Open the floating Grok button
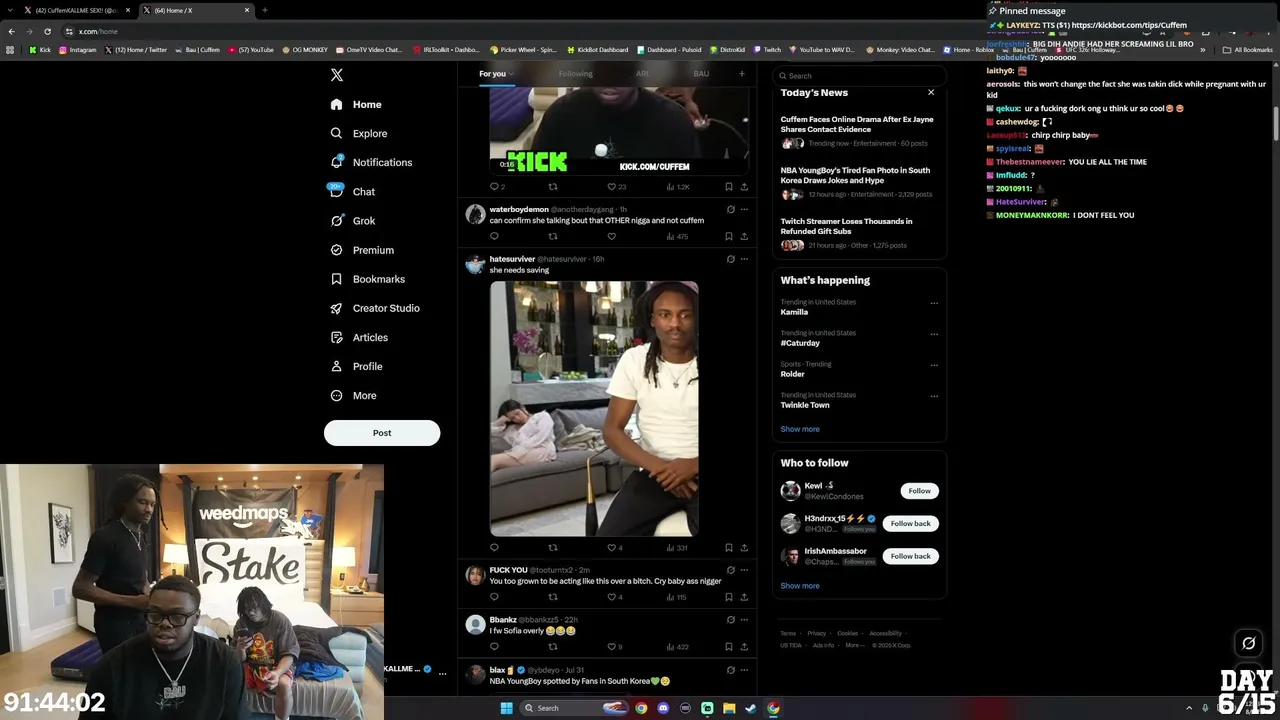Screen dimensions: 1280x720 click(1248, 643)
